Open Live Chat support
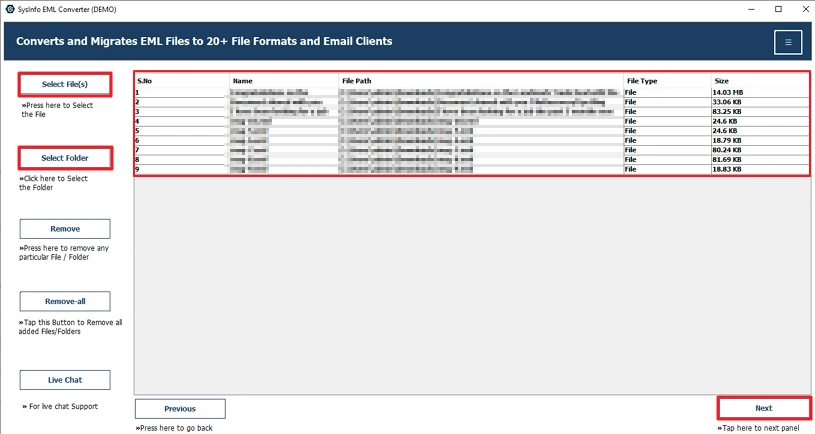This screenshot has width=815, height=434. [65, 380]
